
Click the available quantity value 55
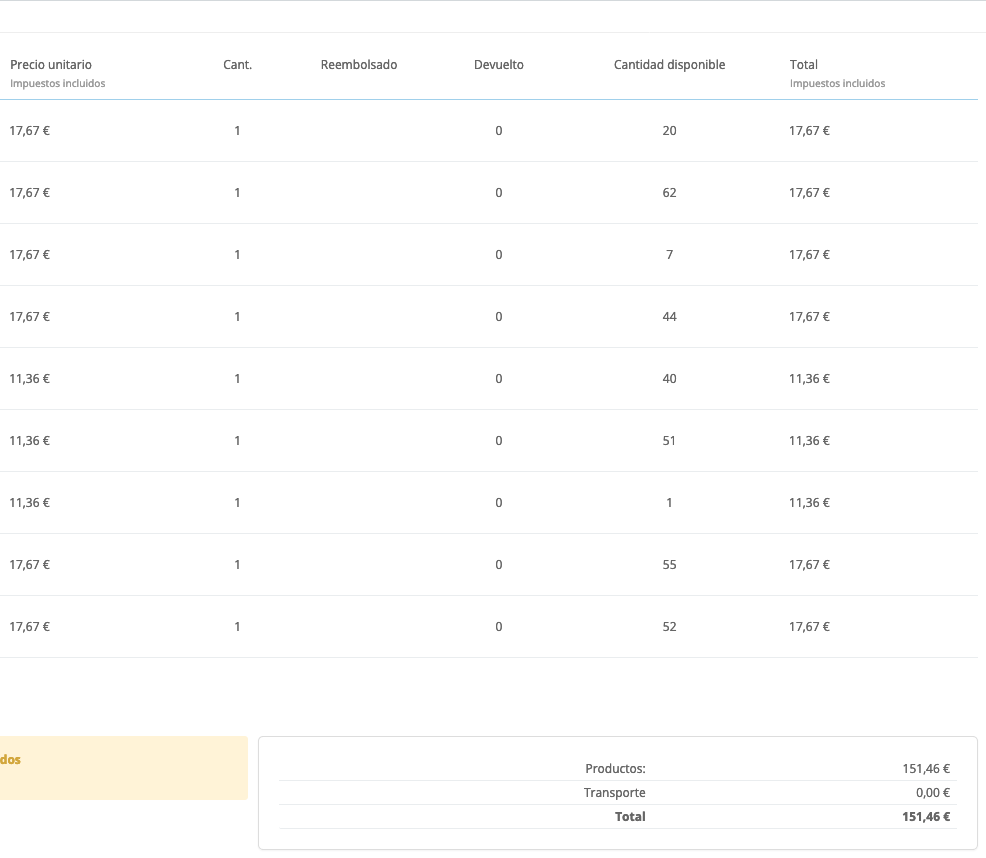click(669, 565)
